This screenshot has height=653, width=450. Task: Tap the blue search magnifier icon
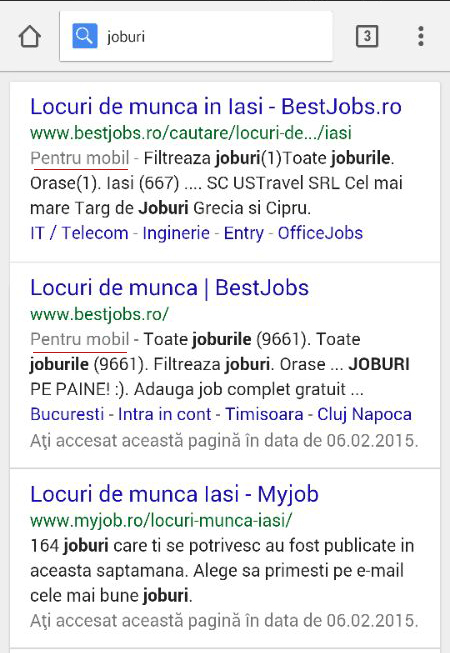point(85,36)
